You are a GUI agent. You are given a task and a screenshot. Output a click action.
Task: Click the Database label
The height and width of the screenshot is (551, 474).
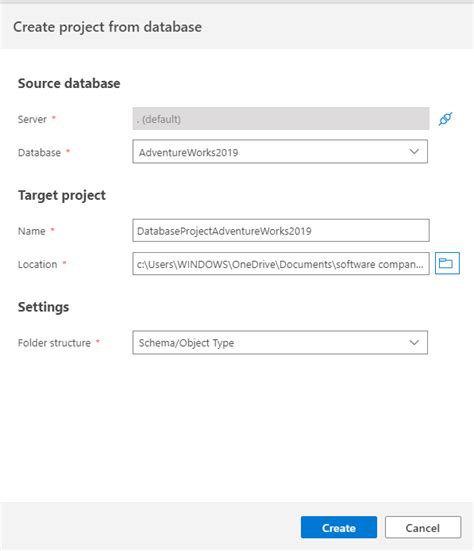(x=39, y=153)
